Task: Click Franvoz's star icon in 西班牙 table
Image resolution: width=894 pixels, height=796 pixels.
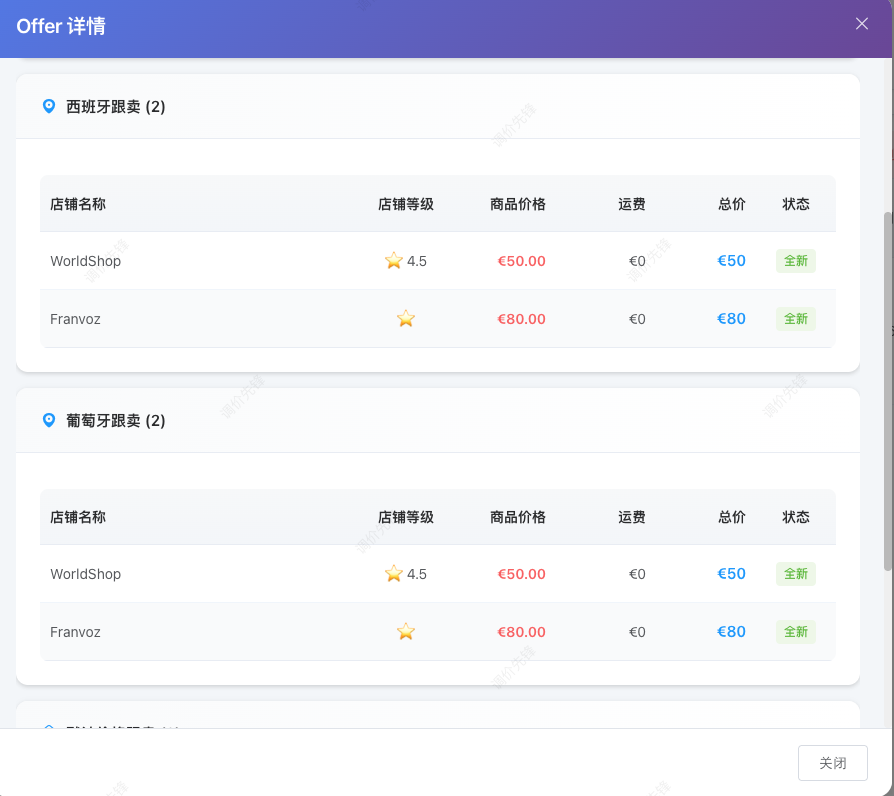Action: click(406, 319)
